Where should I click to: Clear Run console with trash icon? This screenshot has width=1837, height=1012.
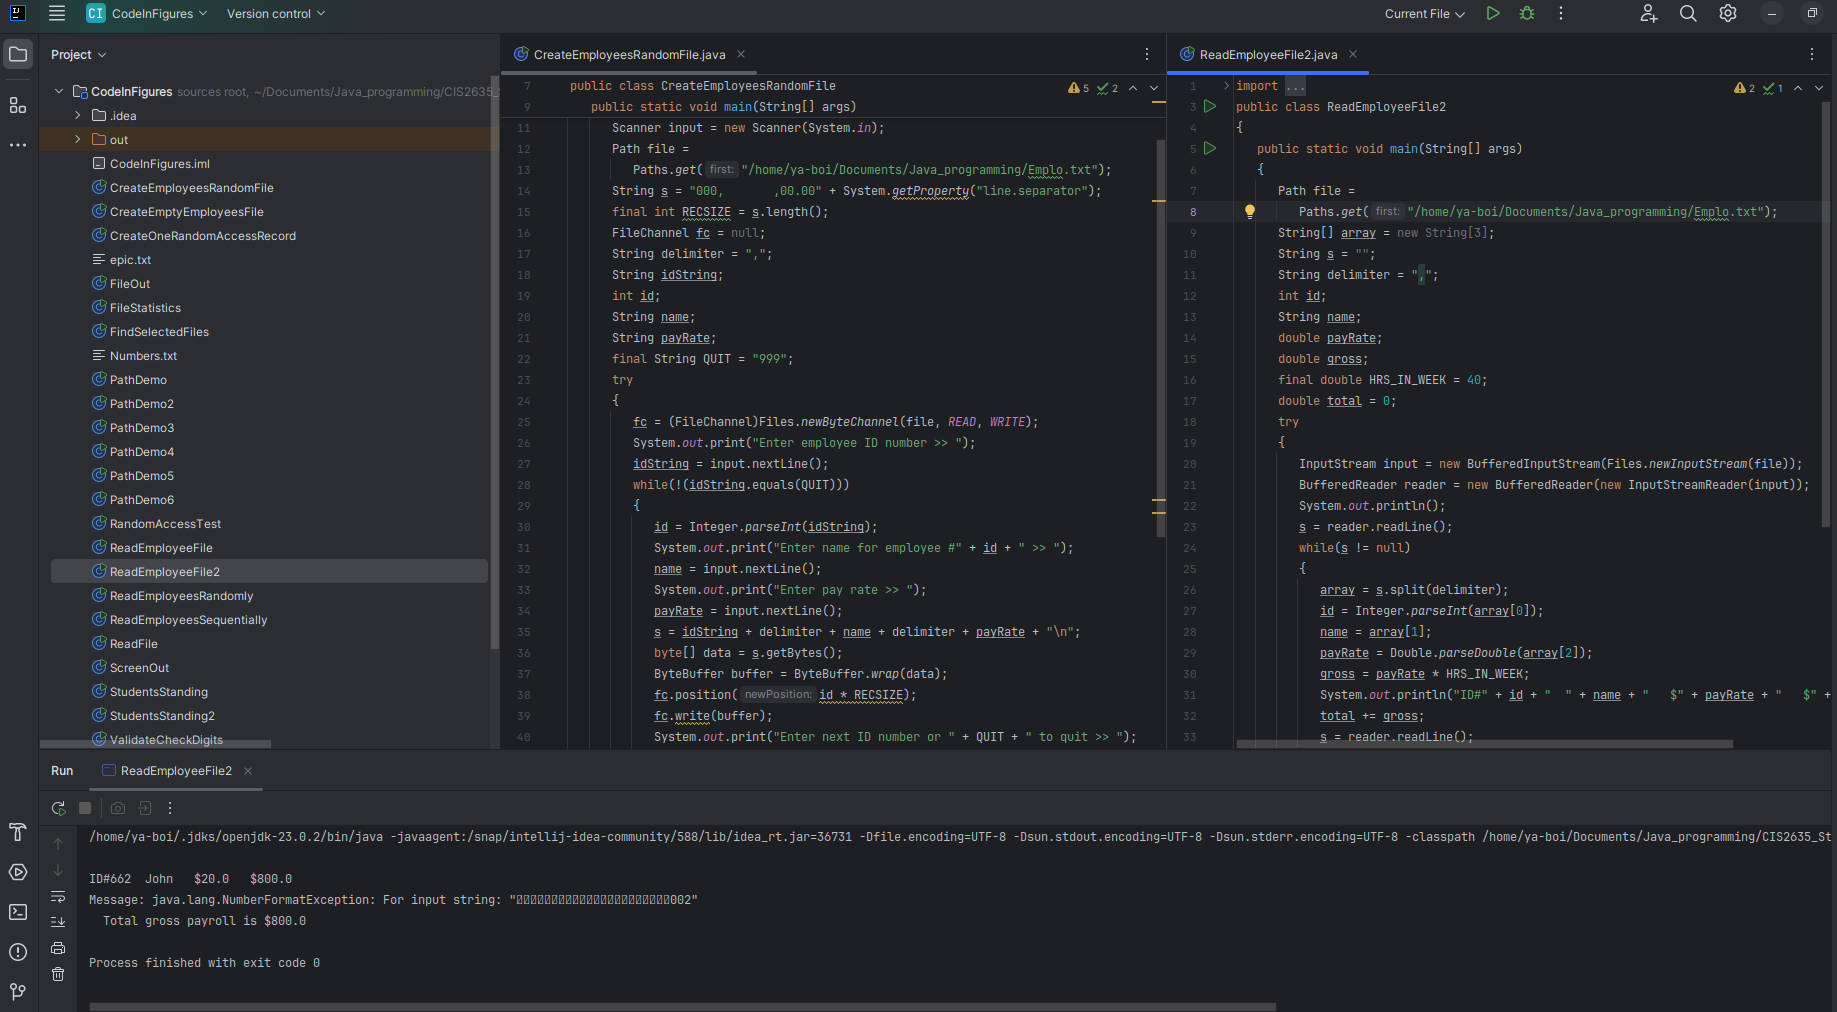click(58, 974)
